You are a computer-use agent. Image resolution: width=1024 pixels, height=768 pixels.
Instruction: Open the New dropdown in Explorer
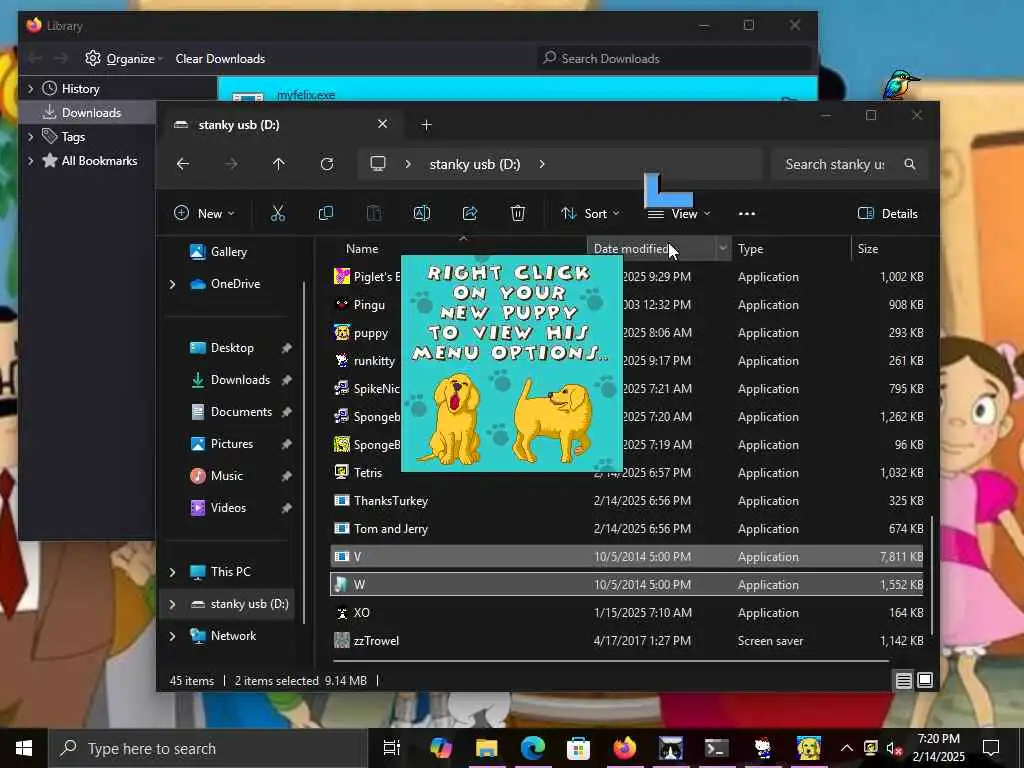[x=204, y=214]
